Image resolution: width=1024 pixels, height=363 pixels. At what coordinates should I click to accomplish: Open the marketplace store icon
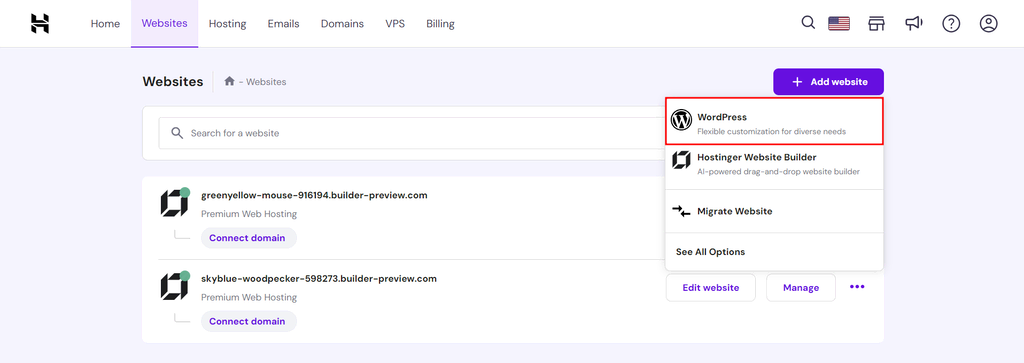point(876,24)
